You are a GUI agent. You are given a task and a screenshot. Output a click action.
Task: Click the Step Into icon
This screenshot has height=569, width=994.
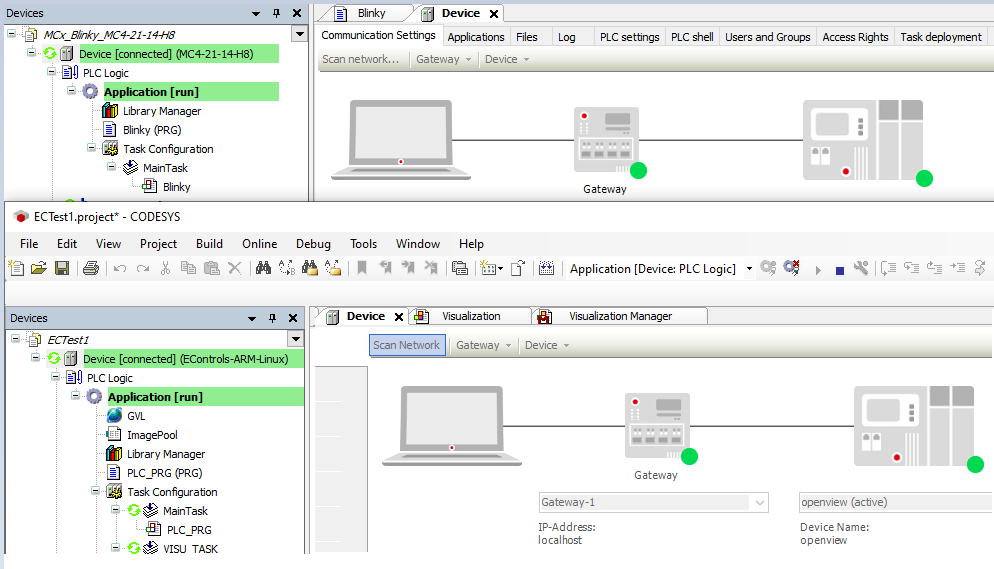(x=888, y=268)
